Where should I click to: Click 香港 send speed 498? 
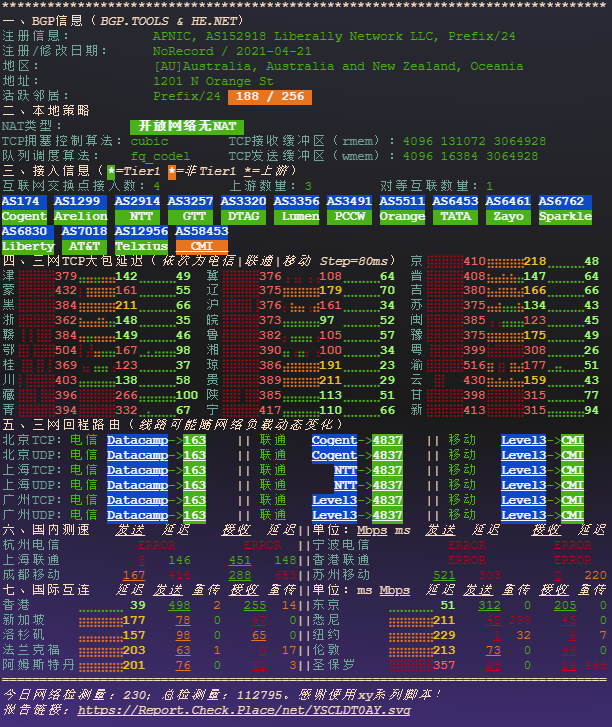pyautogui.click(x=179, y=606)
